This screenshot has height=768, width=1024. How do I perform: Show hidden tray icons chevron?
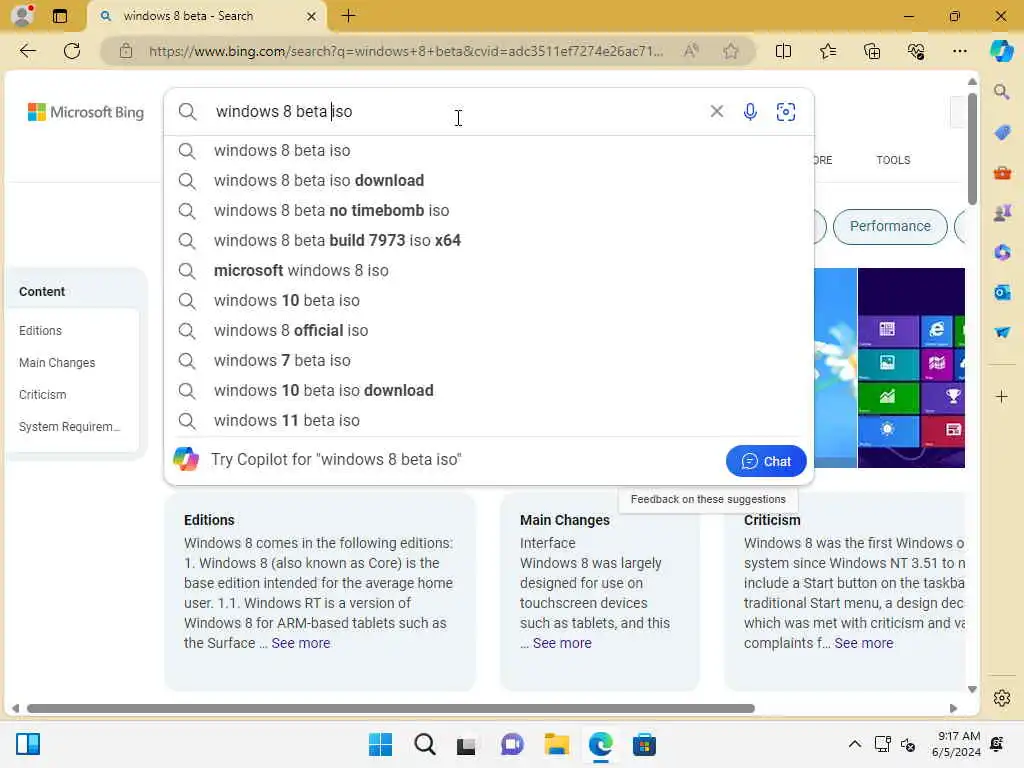[x=854, y=744]
